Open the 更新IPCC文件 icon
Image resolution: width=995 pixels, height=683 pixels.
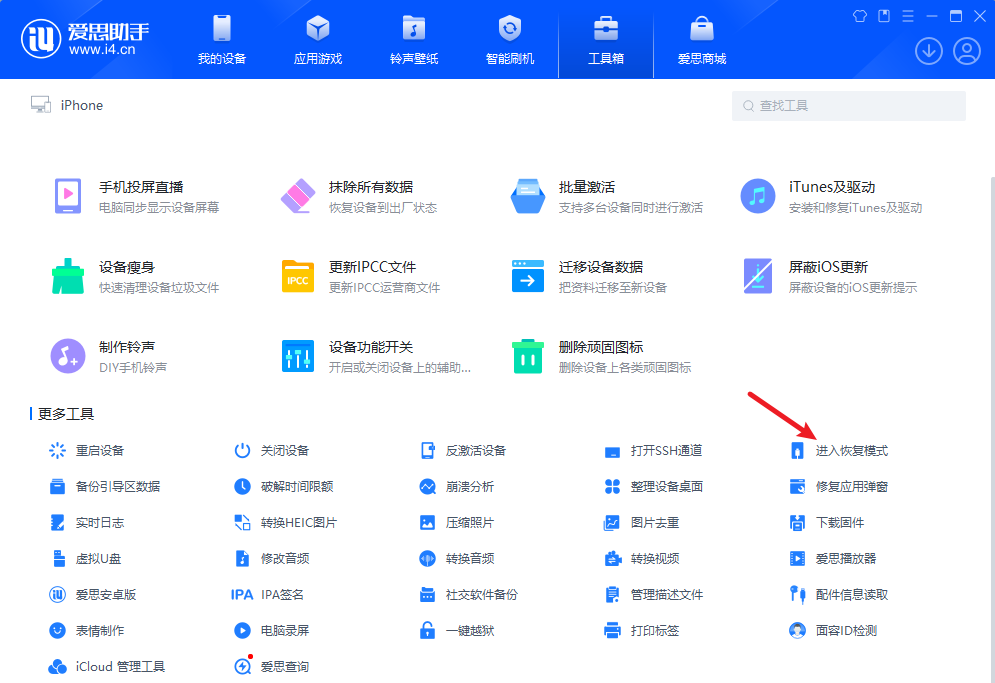(298, 276)
